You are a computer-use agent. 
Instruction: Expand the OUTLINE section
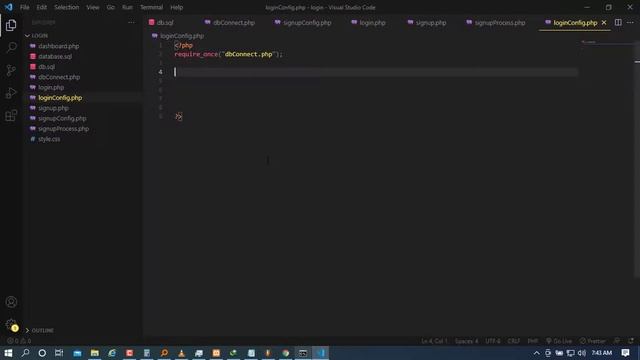[x=40, y=330]
